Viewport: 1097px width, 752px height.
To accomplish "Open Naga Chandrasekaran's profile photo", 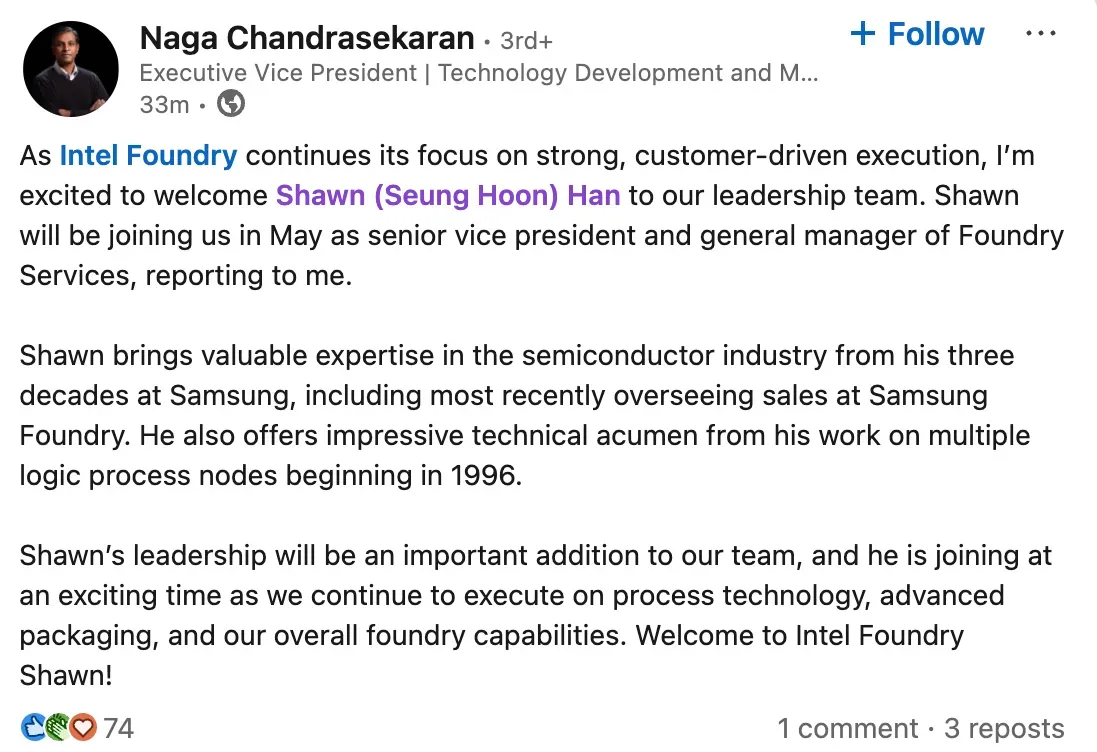I will click(70, 69).
